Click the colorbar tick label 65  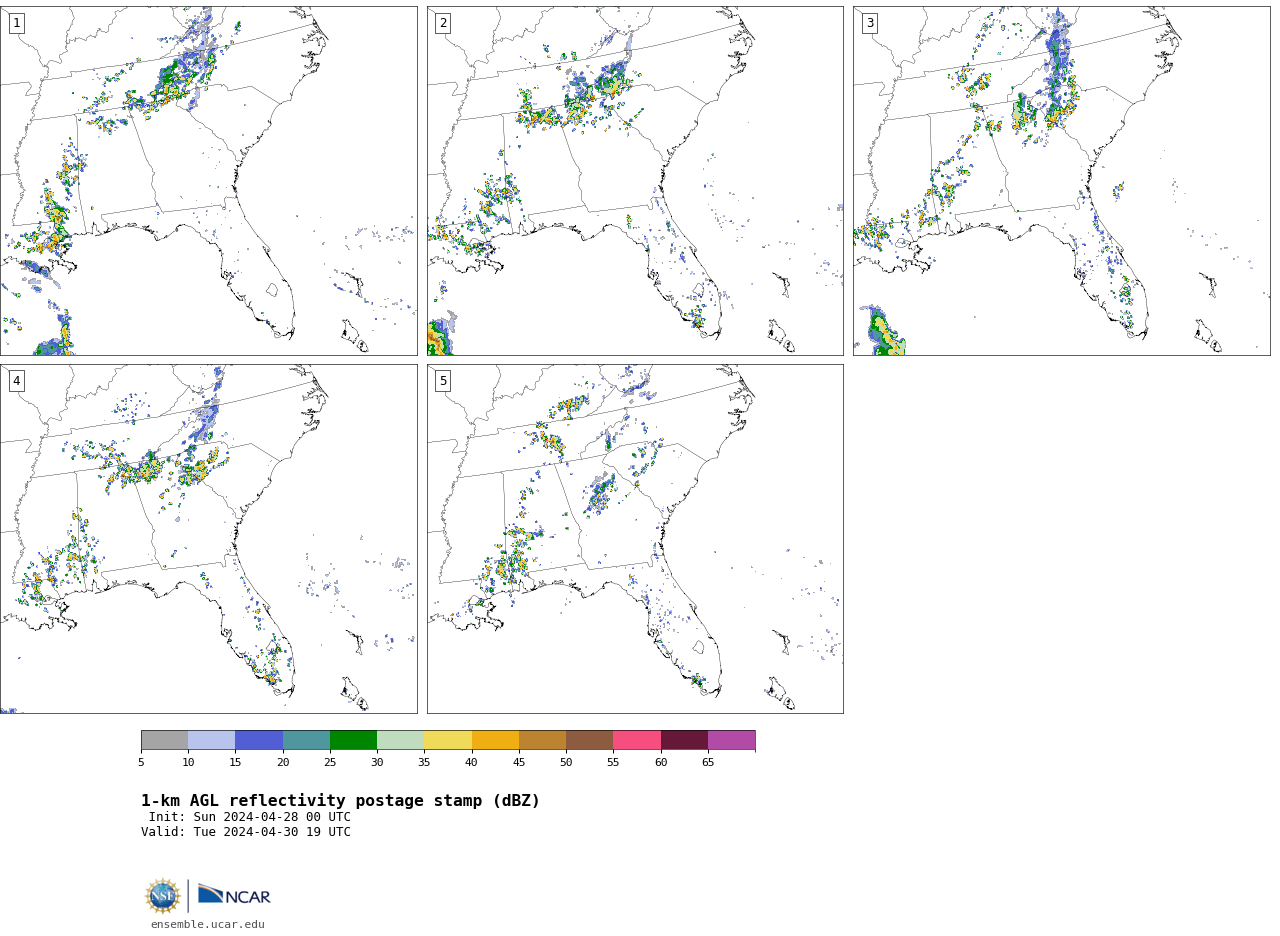(708, 763)
